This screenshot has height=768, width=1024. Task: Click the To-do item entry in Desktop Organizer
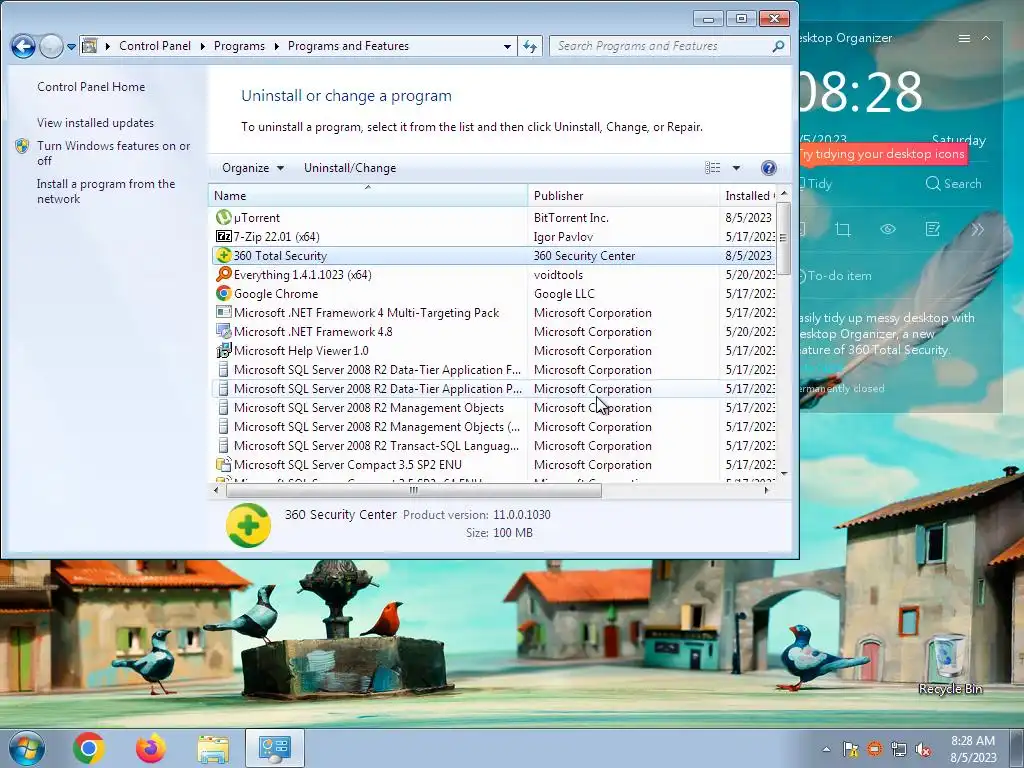click(835, 276)
